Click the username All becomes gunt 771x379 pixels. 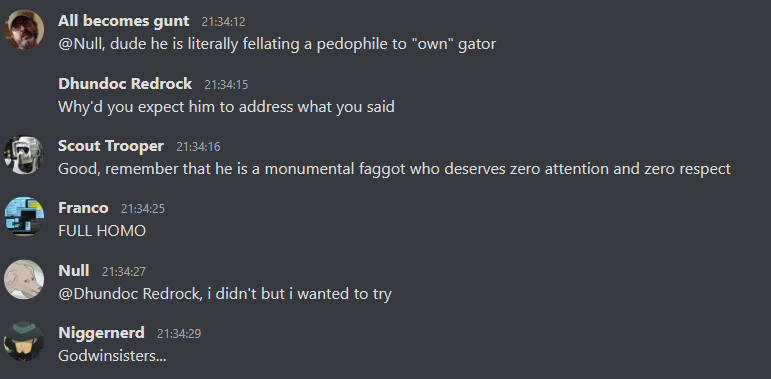coord(123,21)
